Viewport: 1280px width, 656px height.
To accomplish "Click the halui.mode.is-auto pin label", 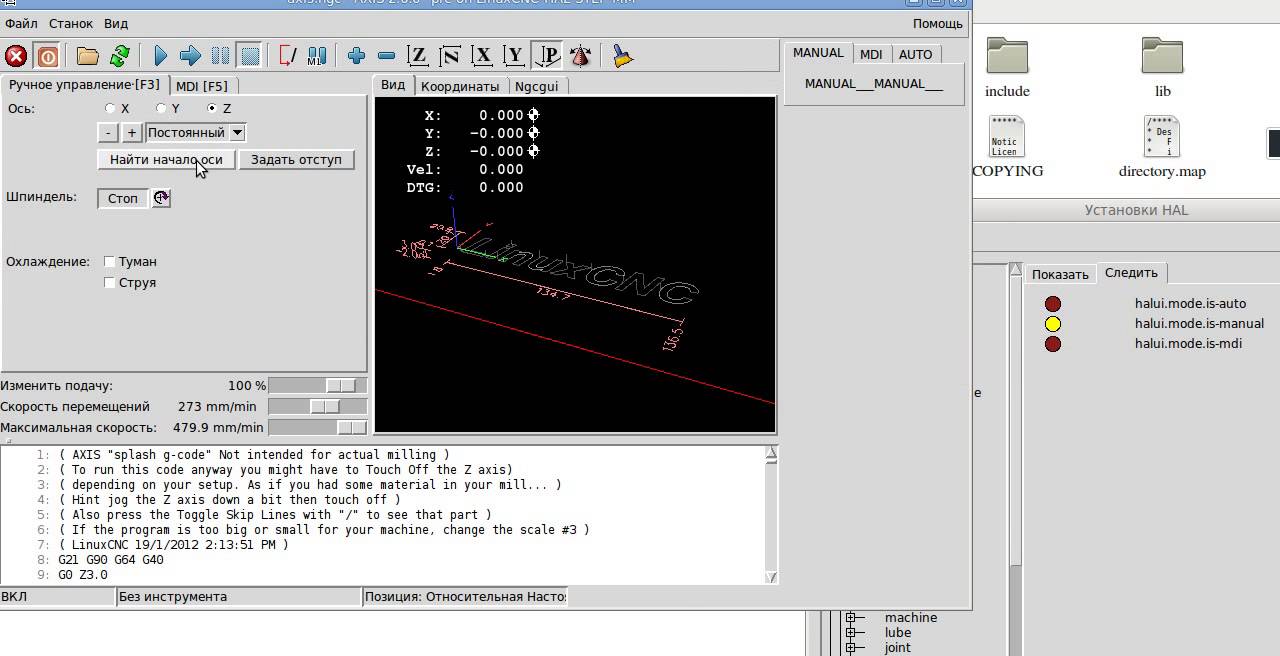I will [x=1190, y=303].
